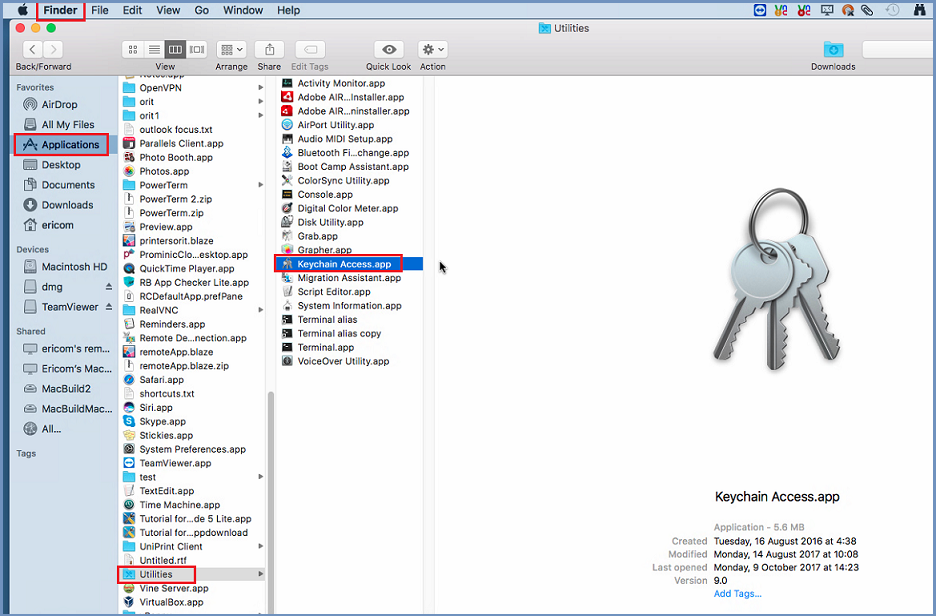Viewport: 936px width, 616px height.
Task: Select Migration Assistant.app
Action: point(349,278)
